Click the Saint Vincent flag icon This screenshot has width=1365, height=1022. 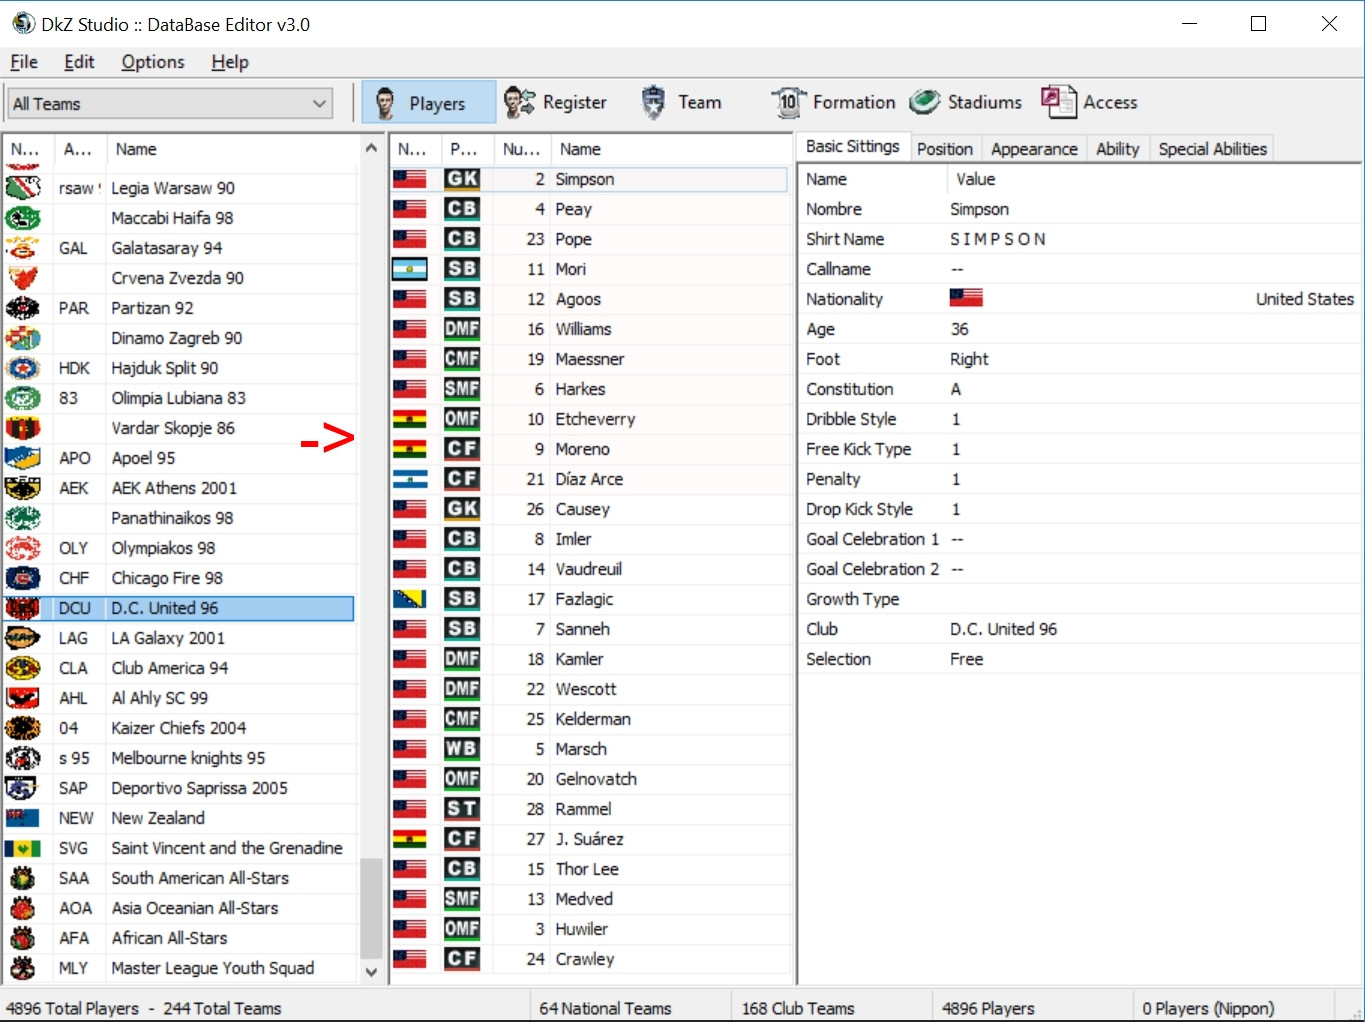23,848
